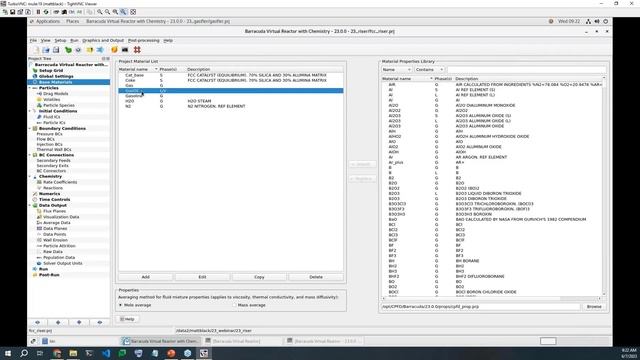The width and height of the screenshot is (640, 360).
Task: Open the Setup menu
Action: [x=60, y=40]
